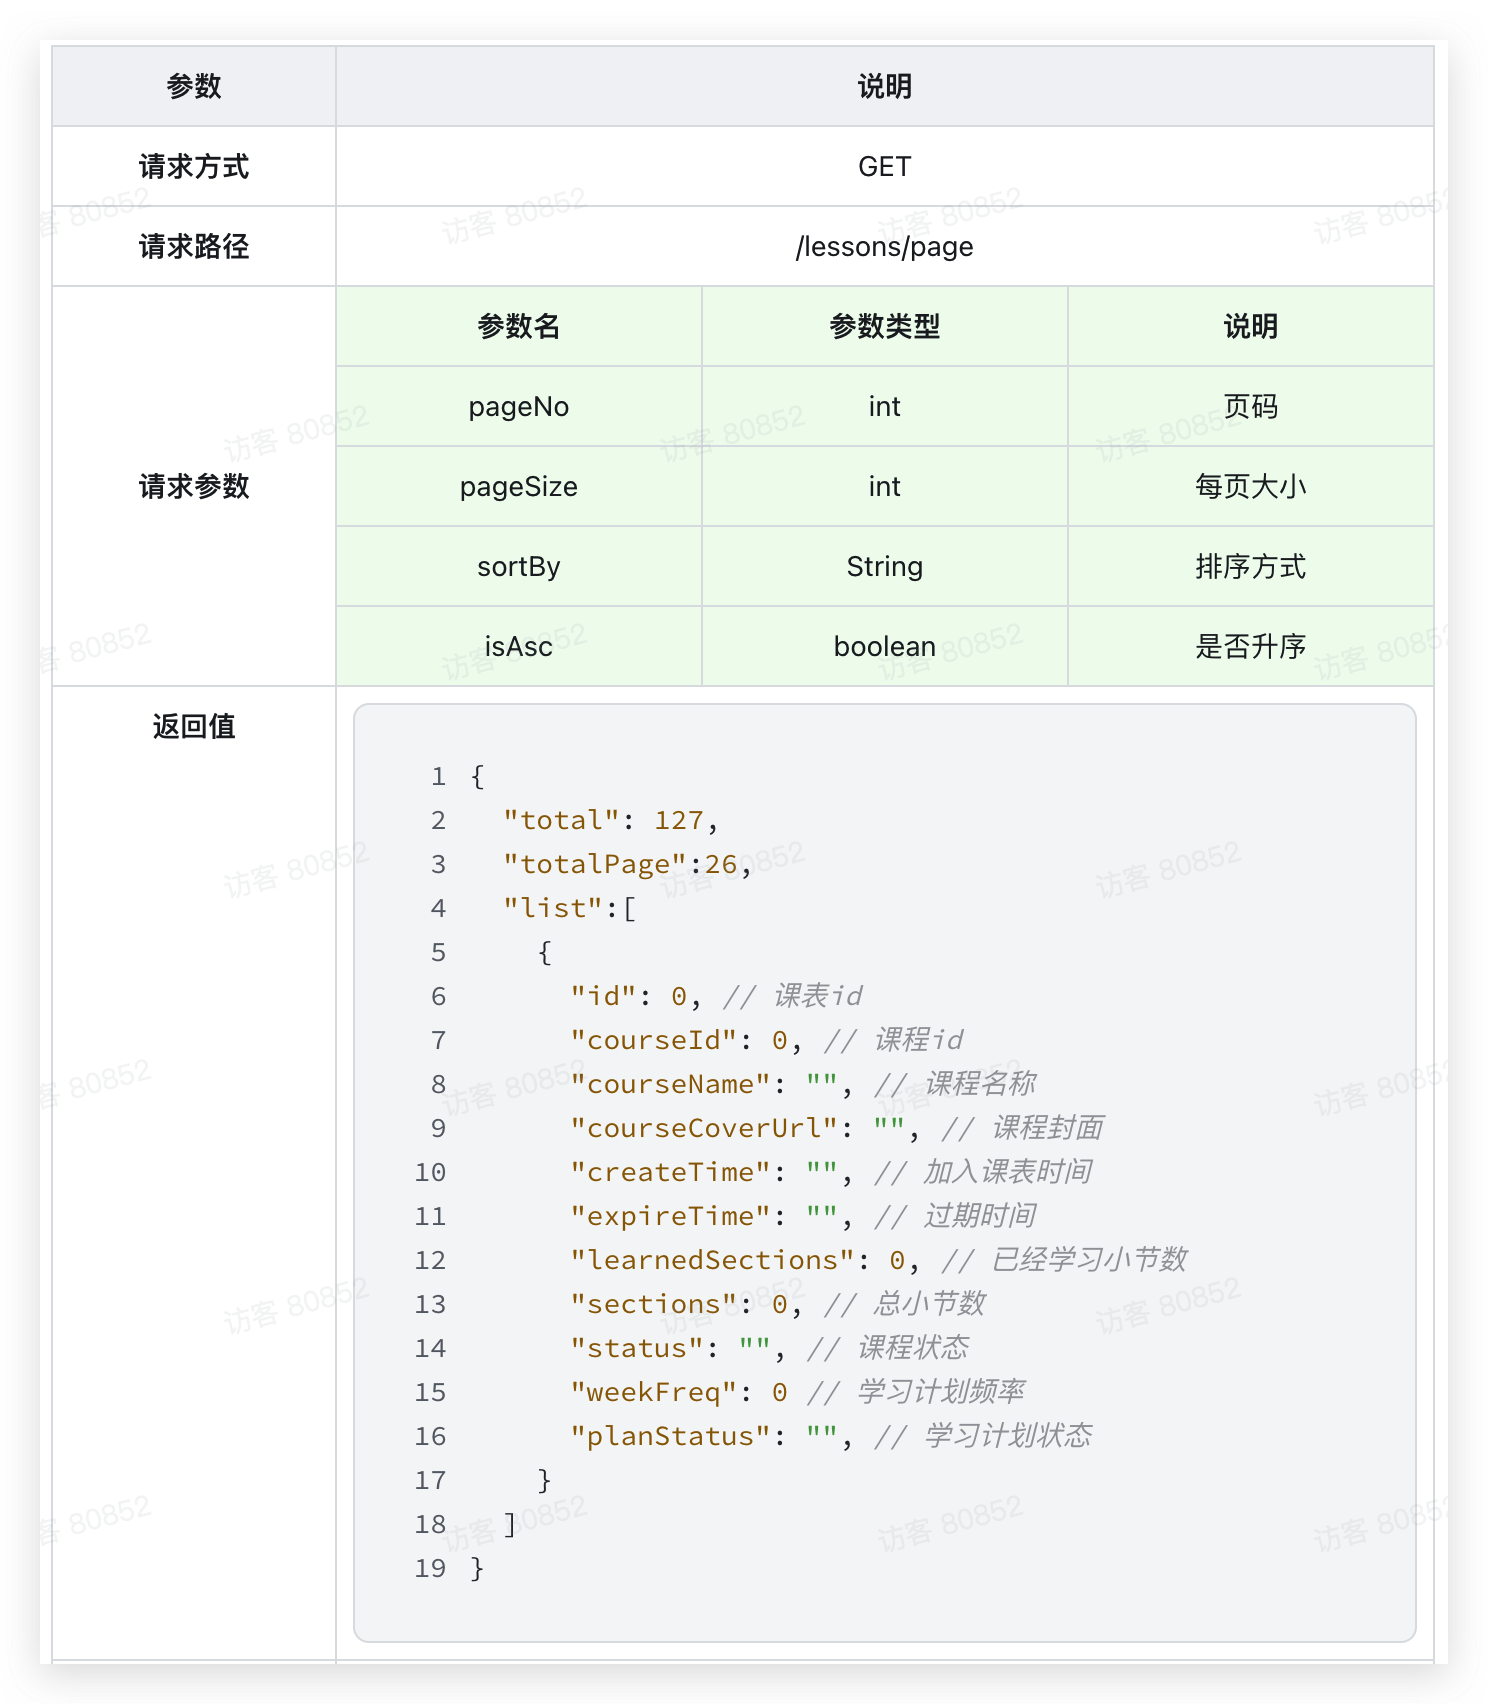Select the 请求路径 row label

(x=194, y=246)
